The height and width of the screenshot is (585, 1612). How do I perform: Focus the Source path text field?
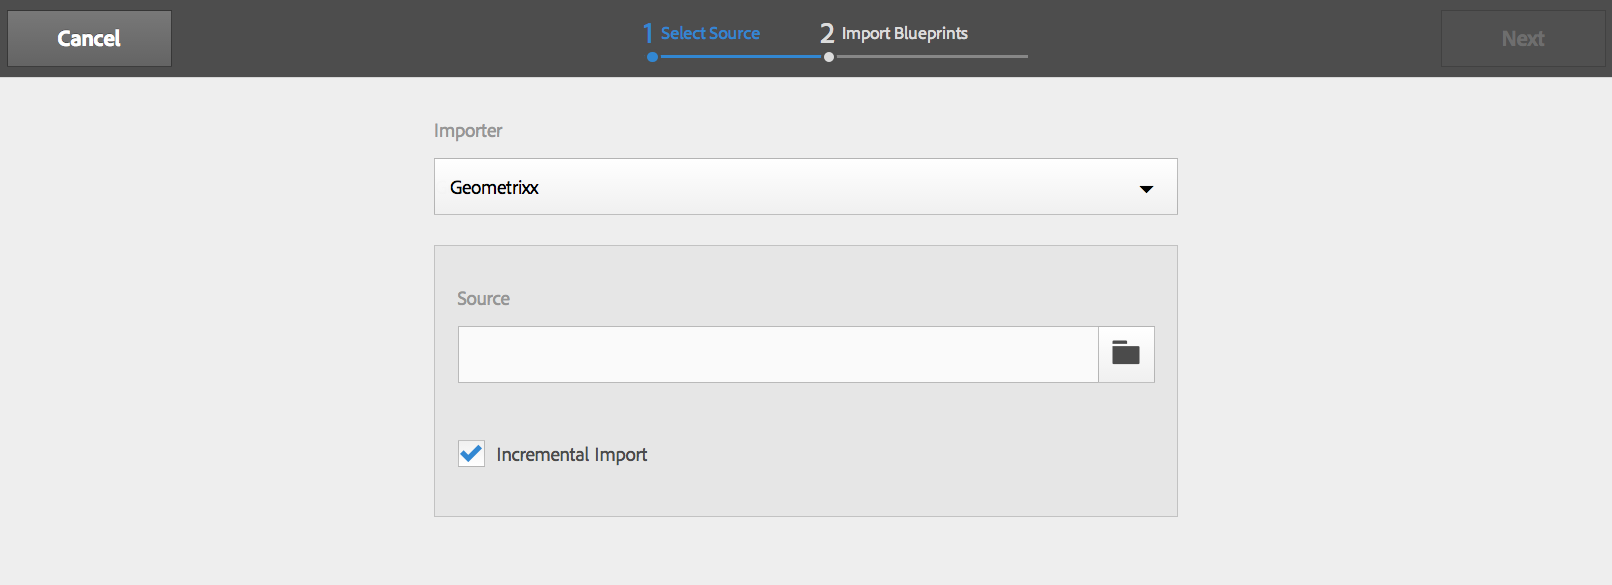coord(778,354)
